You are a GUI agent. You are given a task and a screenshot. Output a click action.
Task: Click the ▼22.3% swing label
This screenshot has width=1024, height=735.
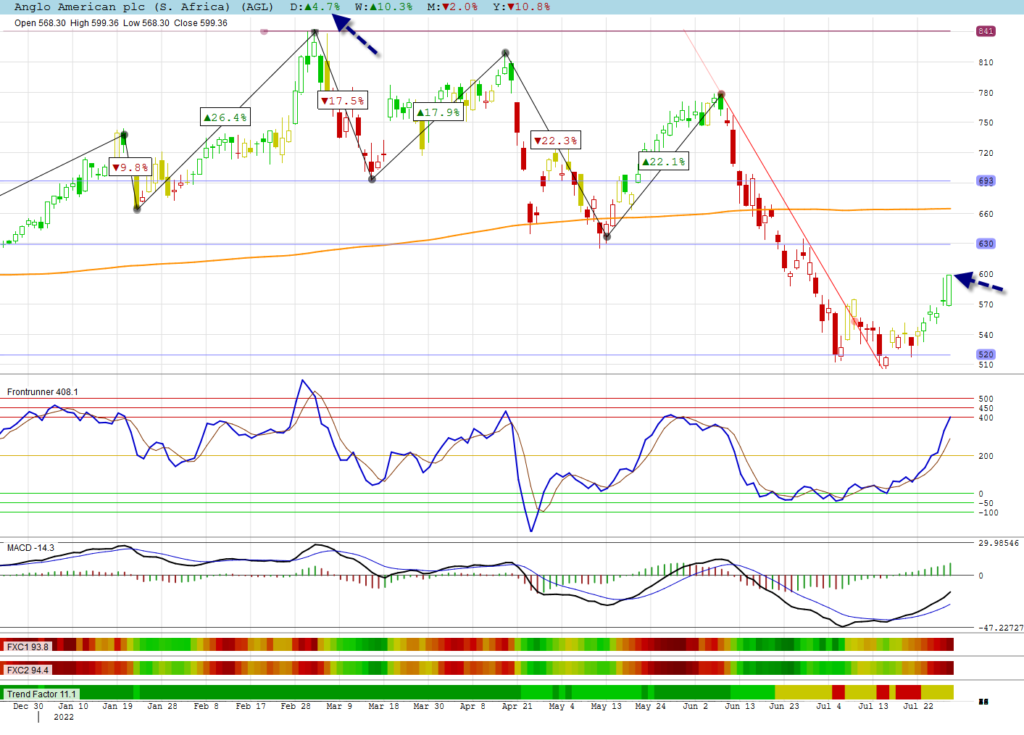[x=556, y=140]
